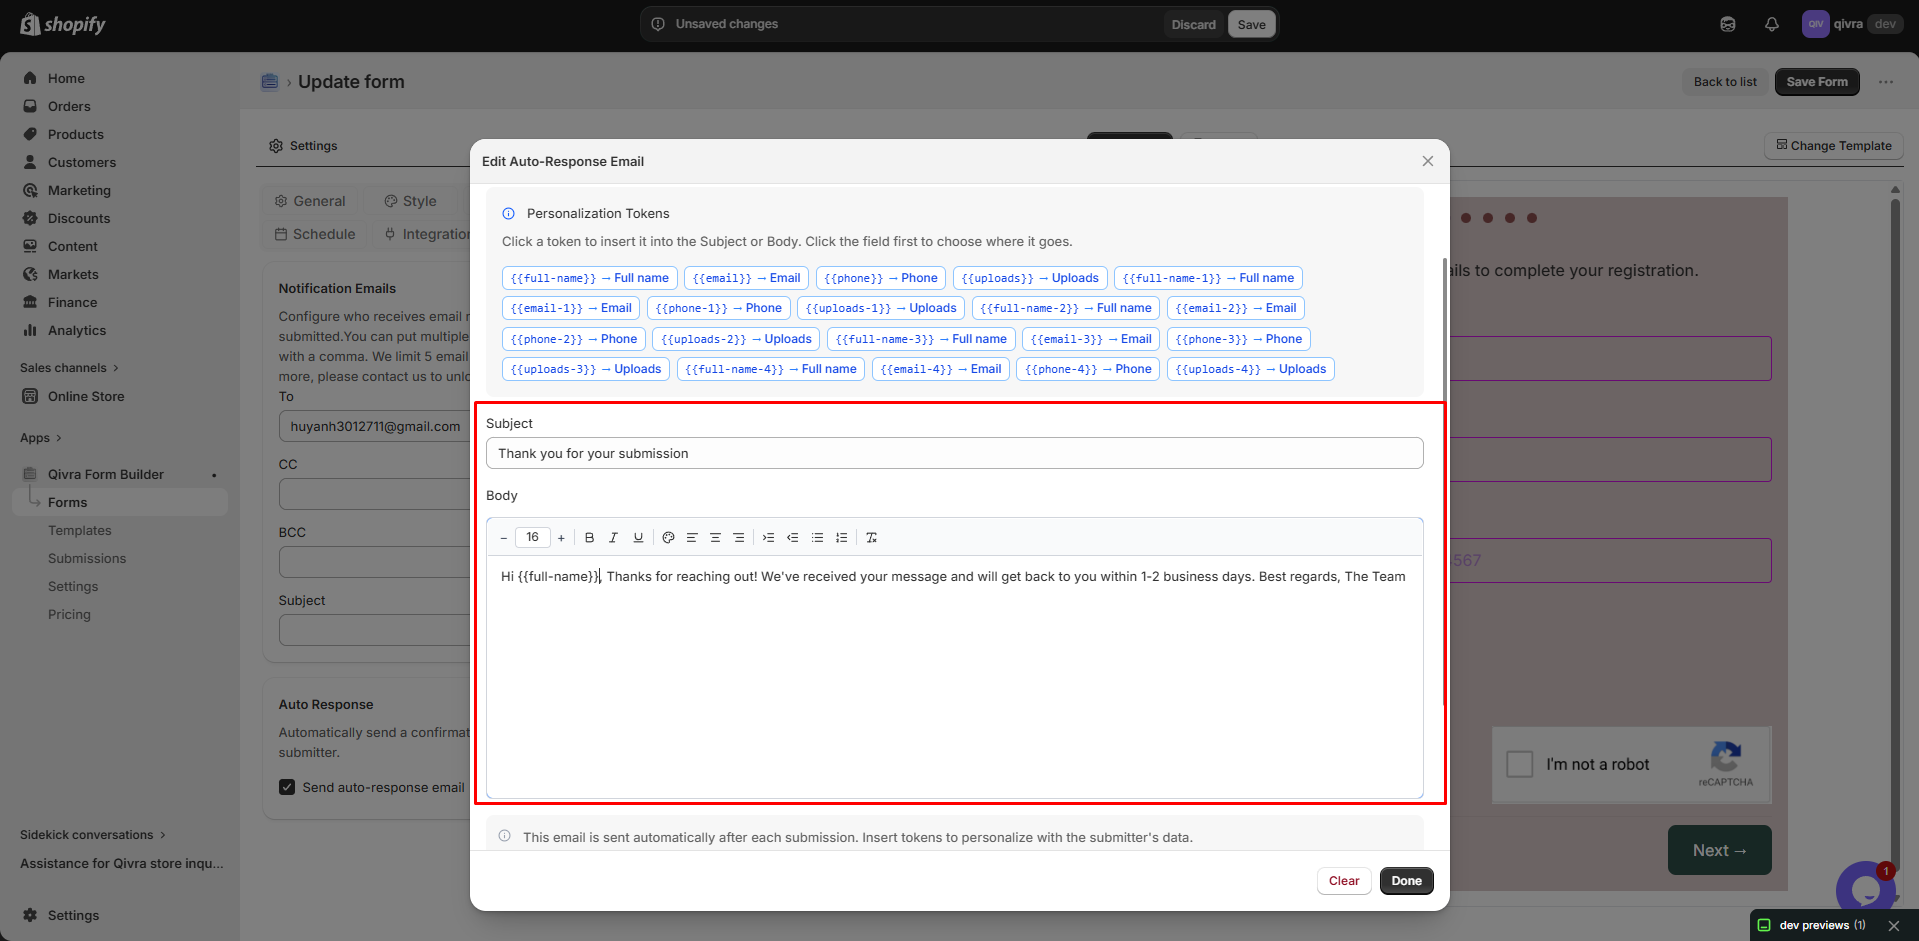1919x941 pixels.
Task: Decrease font size with minus button
Action: [503, 538]
